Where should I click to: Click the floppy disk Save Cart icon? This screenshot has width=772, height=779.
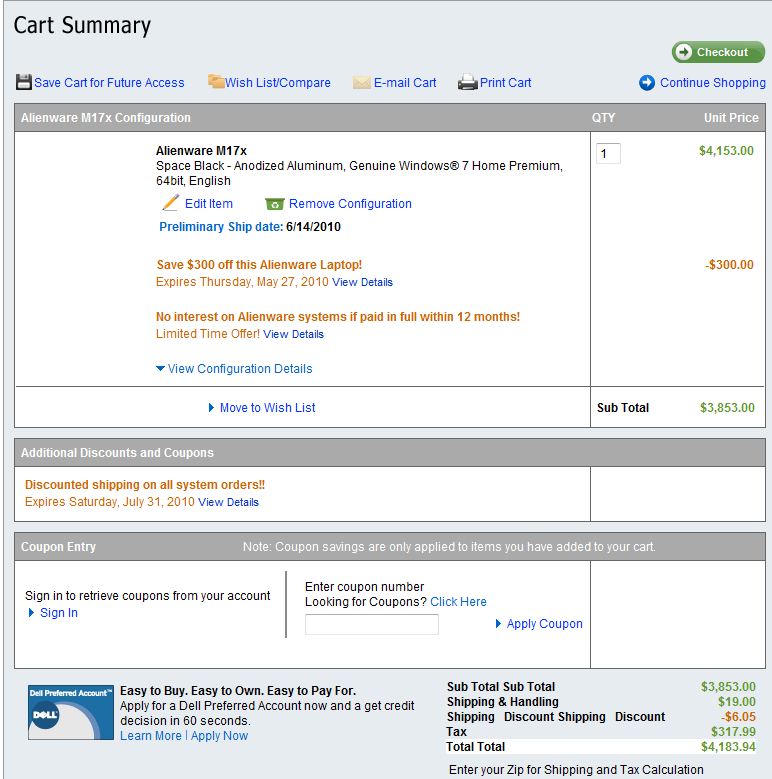pyautogui.click(x=24, y=82)
